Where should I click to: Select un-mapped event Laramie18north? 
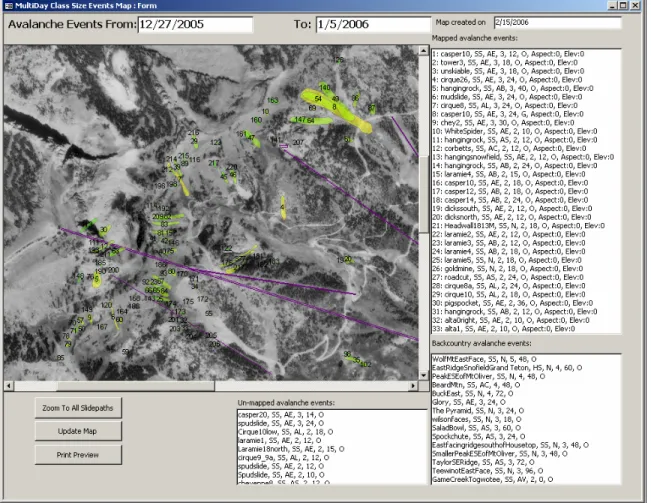(x=291, y=449)
